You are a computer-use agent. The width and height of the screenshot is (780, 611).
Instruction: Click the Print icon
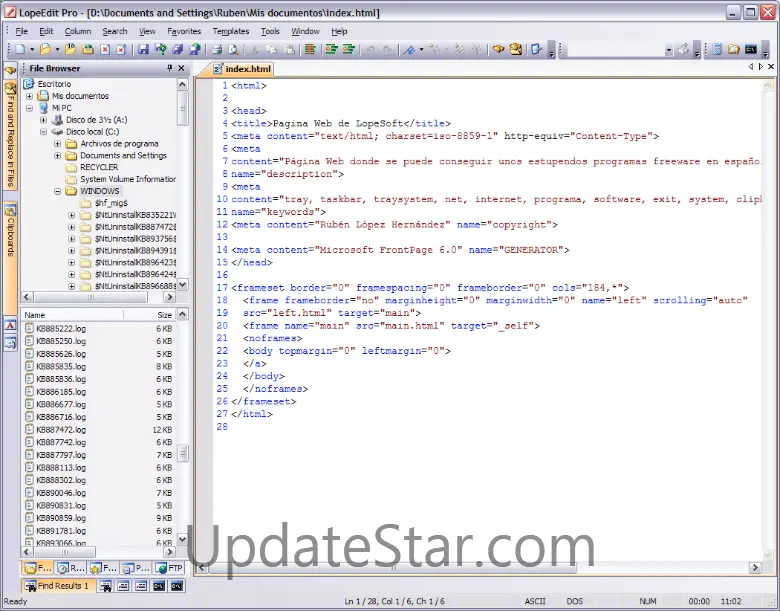(x=216, y=49)
